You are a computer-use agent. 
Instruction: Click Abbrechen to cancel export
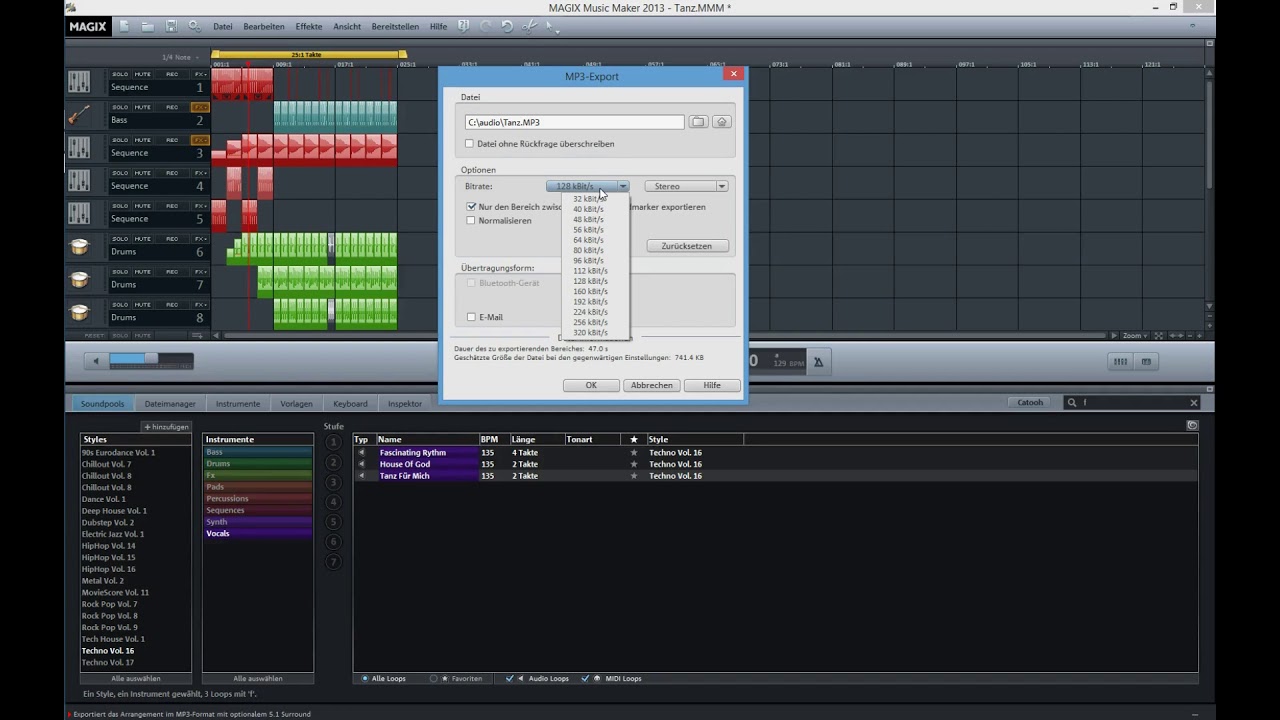coord(651,385)
